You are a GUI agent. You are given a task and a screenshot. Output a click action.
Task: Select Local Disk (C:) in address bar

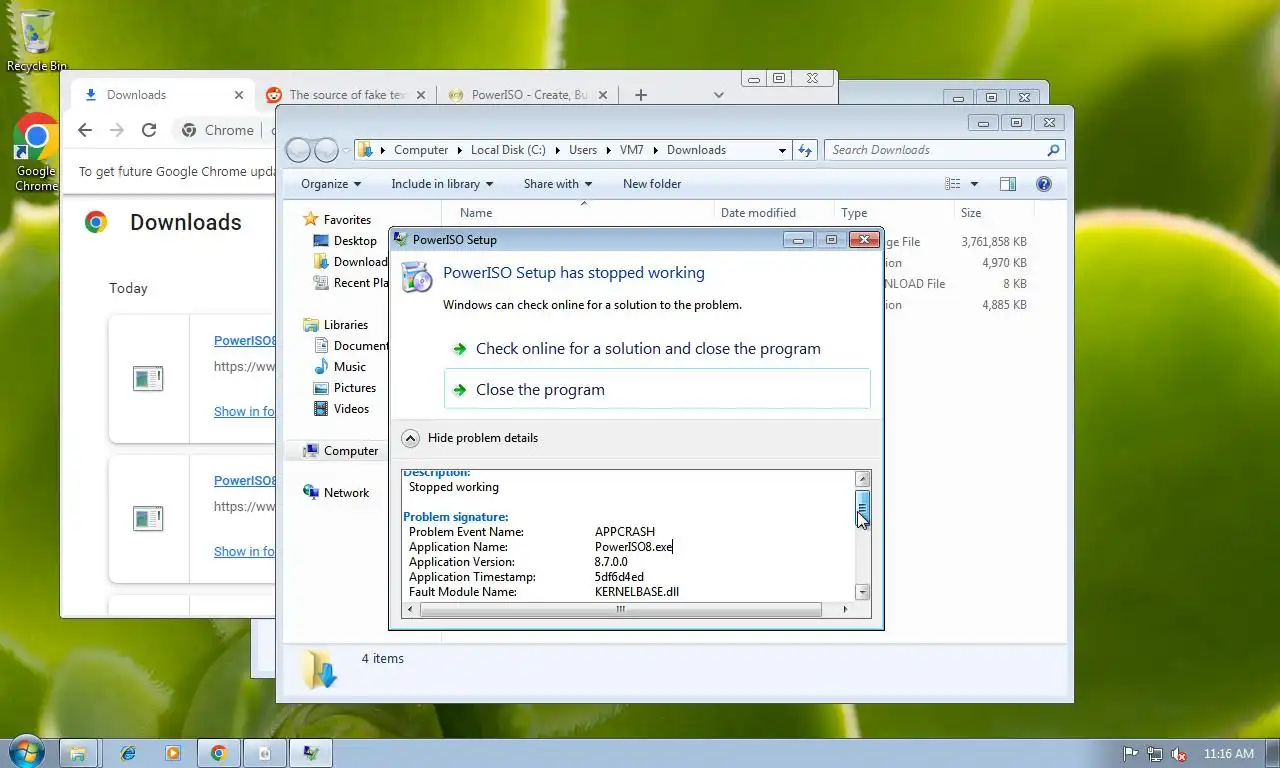508,150
